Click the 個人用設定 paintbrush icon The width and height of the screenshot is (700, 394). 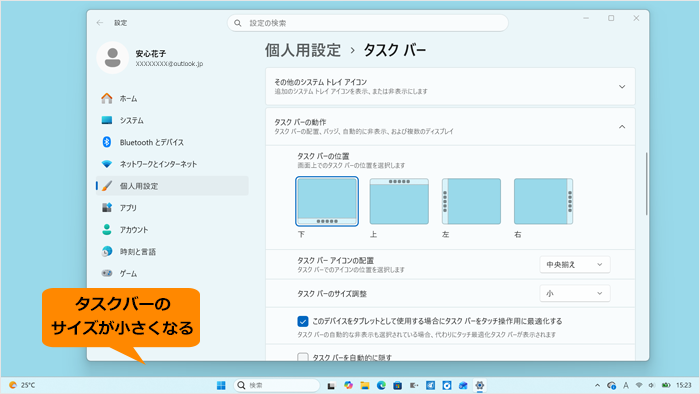click(107, 186)
